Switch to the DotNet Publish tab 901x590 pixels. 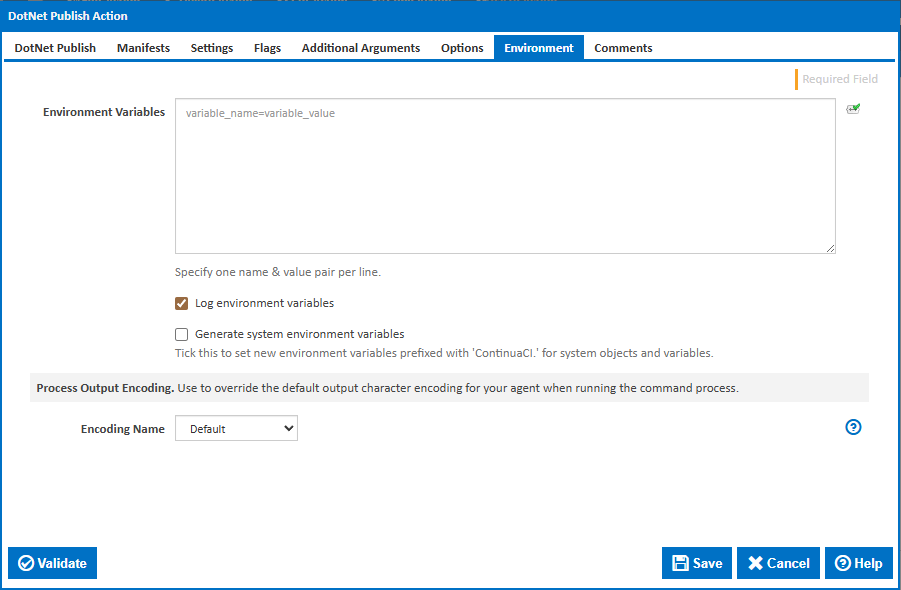pyautogui.click(x=54, y=47)
